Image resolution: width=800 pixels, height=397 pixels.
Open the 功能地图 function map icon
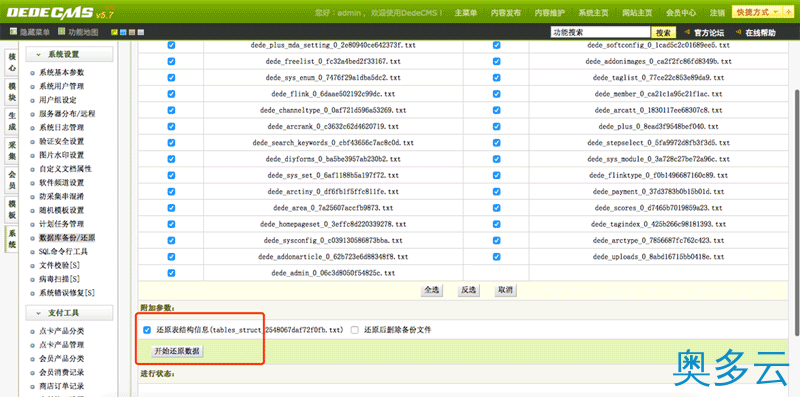[61, 32]
